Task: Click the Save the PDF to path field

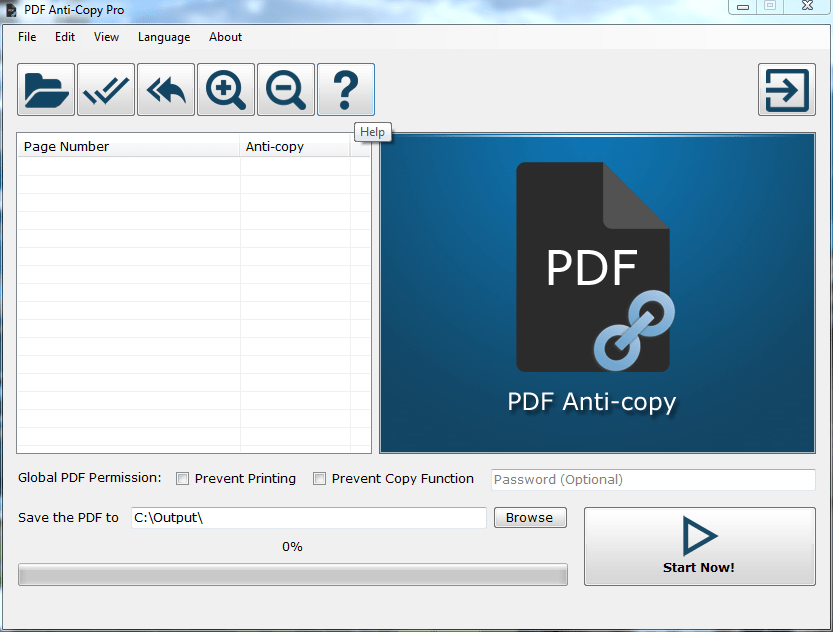Action: (x=309, y=518)
